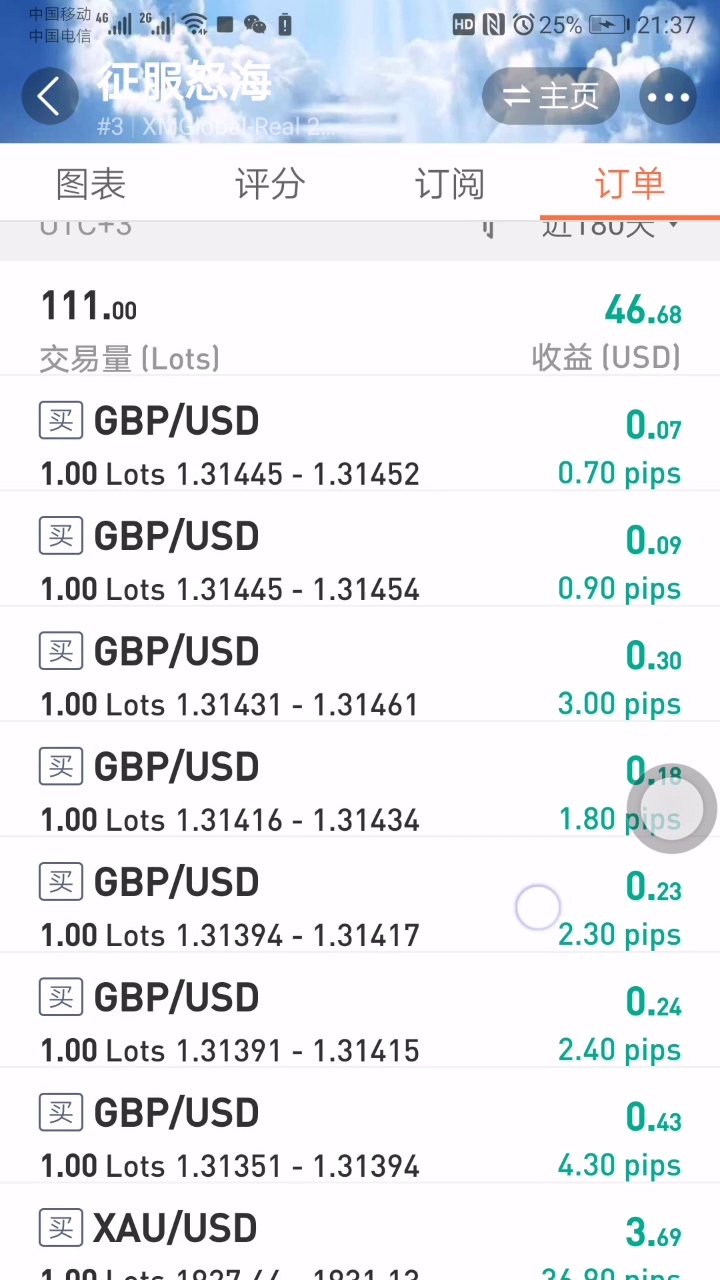Tap the 买 buy icon on XAU/USD order
The image size is (720, 1280).
(x=61, y=1228)
